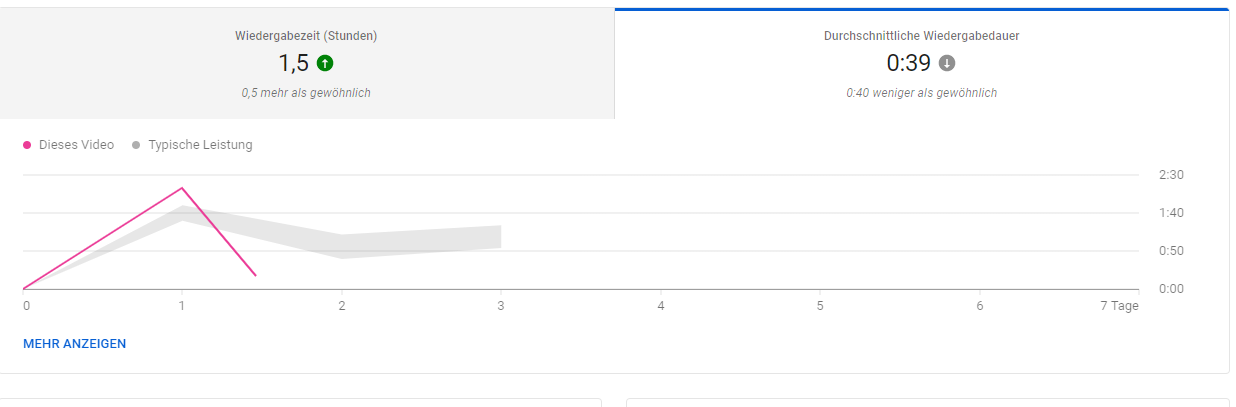Click the gray typical-performance band at day 3

[500, 237]
